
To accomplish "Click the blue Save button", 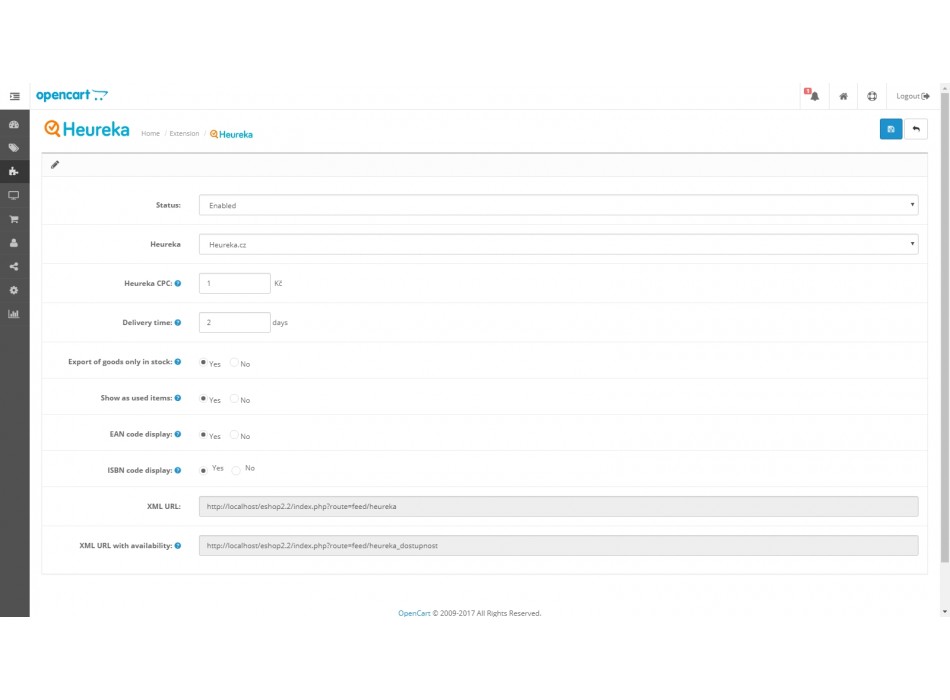I will pos(891,129).
